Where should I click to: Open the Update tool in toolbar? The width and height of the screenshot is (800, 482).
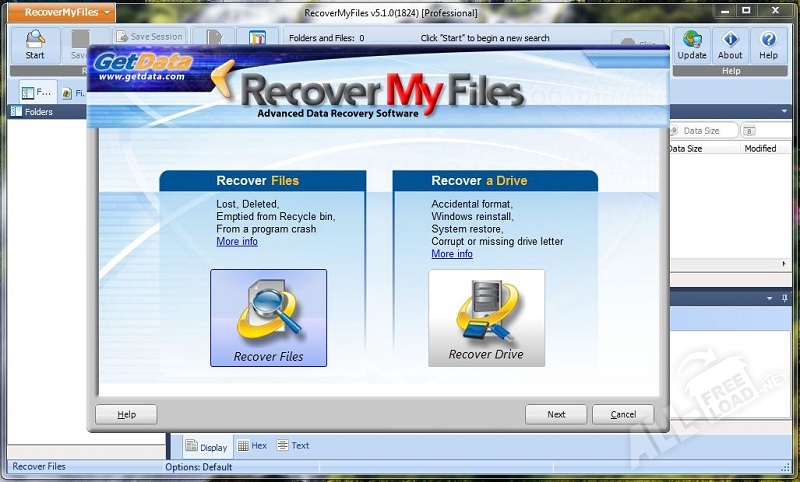(x=691, y=44)
